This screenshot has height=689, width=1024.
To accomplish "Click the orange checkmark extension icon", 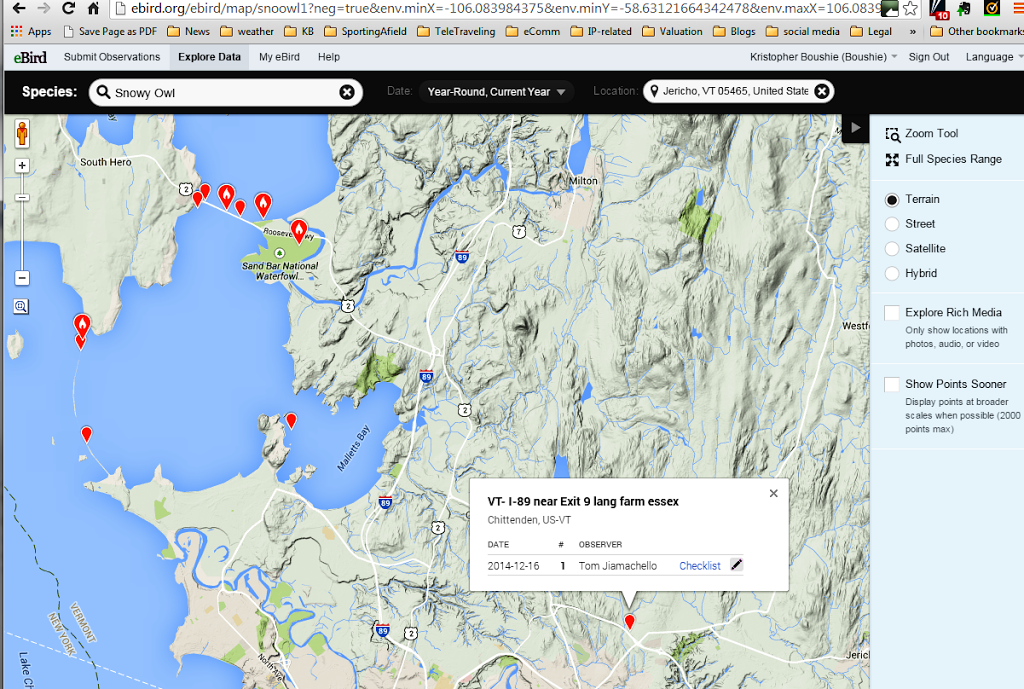I will coord(991,8).
